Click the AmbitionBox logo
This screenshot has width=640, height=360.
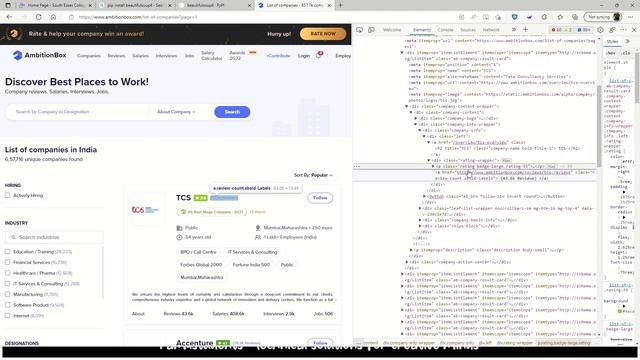coord(39,55)
